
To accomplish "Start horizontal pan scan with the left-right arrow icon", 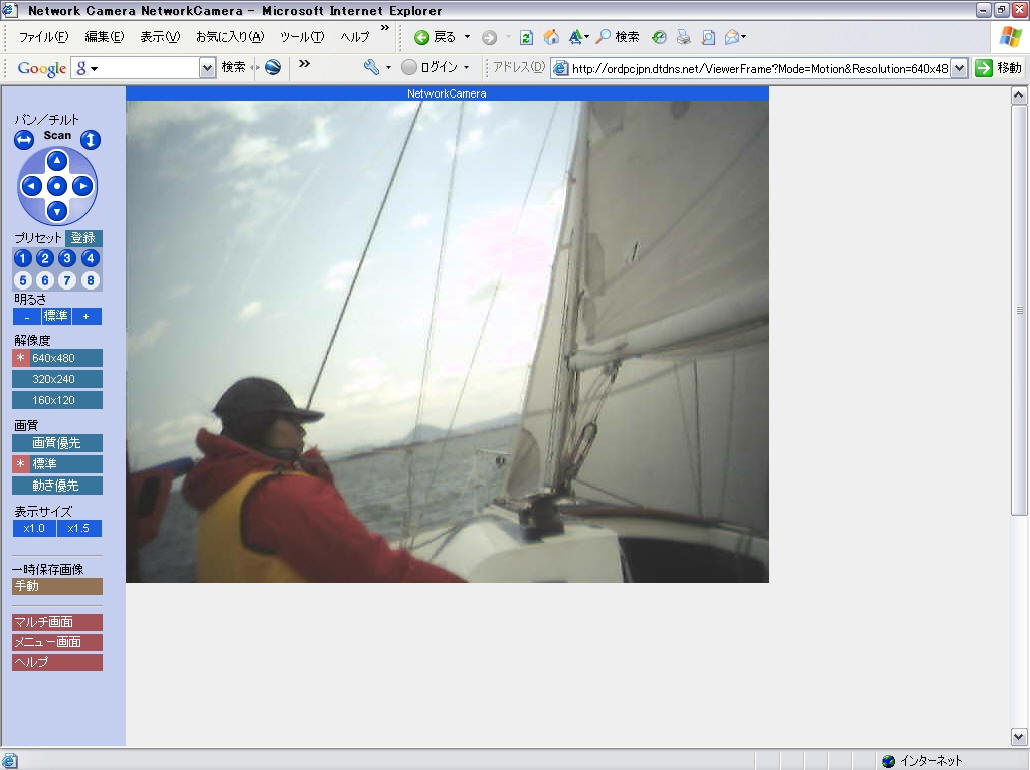I will (24, 139).
